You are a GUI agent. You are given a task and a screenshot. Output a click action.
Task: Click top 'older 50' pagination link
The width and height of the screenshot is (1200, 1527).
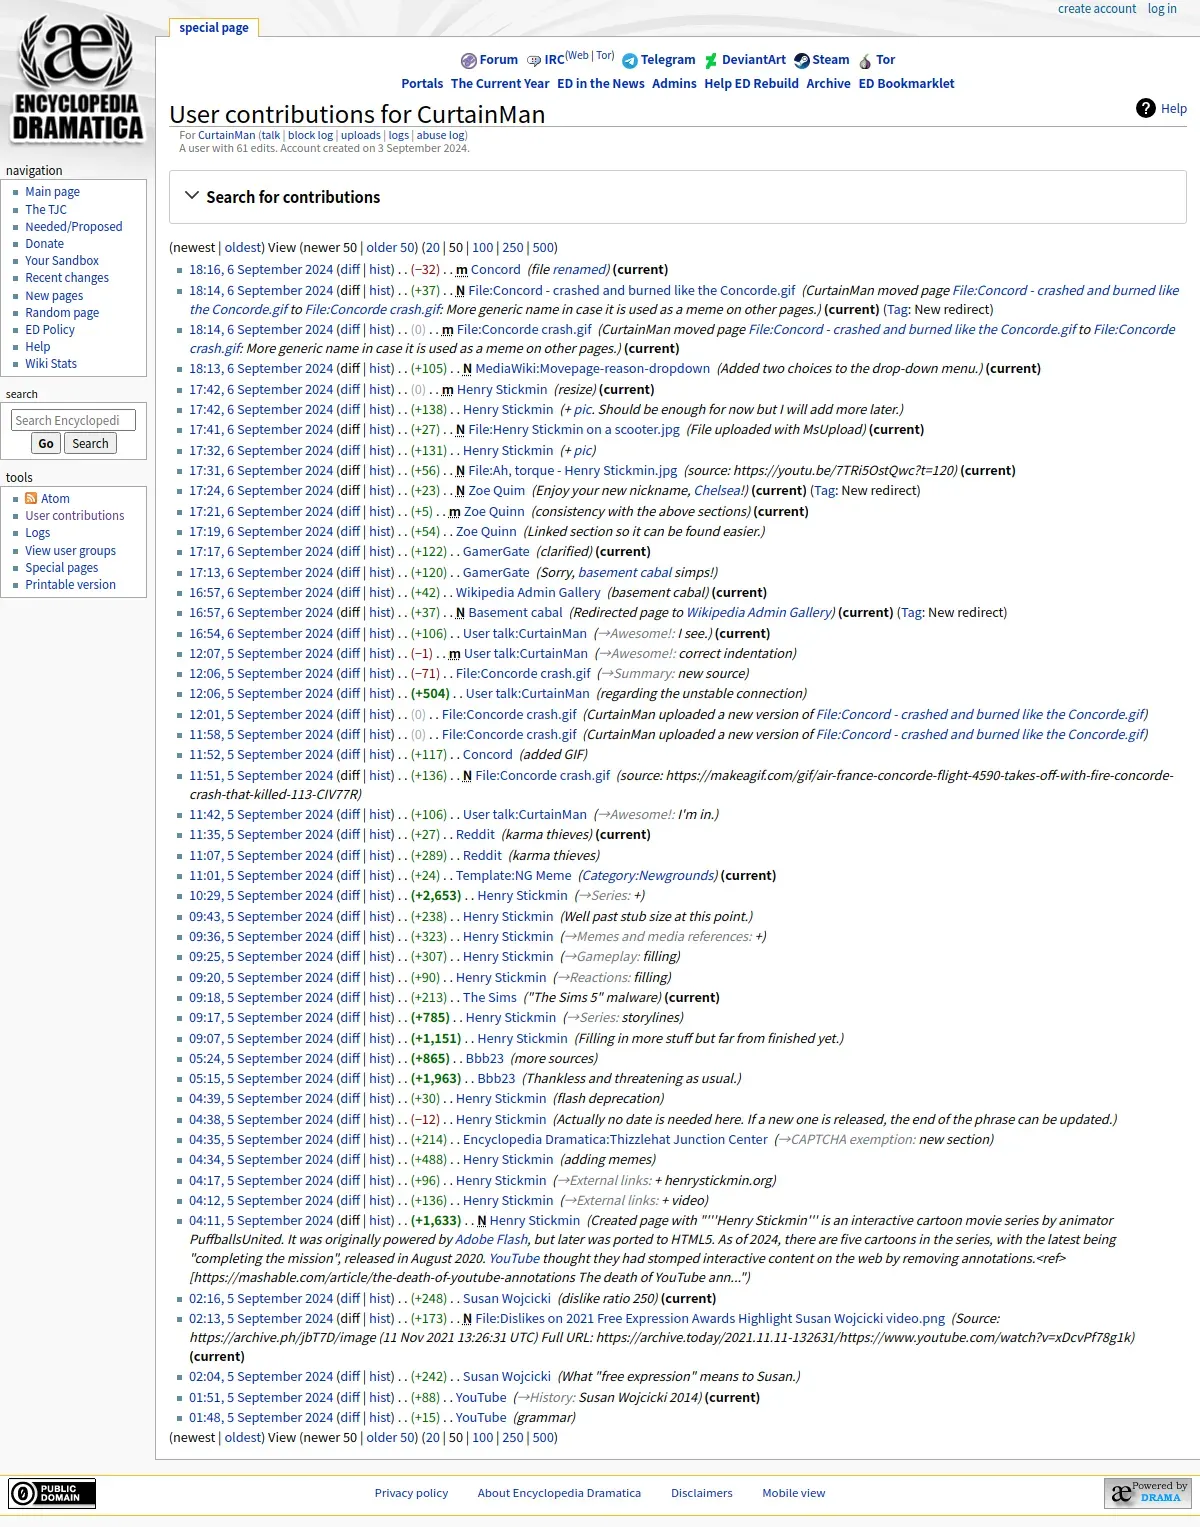point(391,248)
